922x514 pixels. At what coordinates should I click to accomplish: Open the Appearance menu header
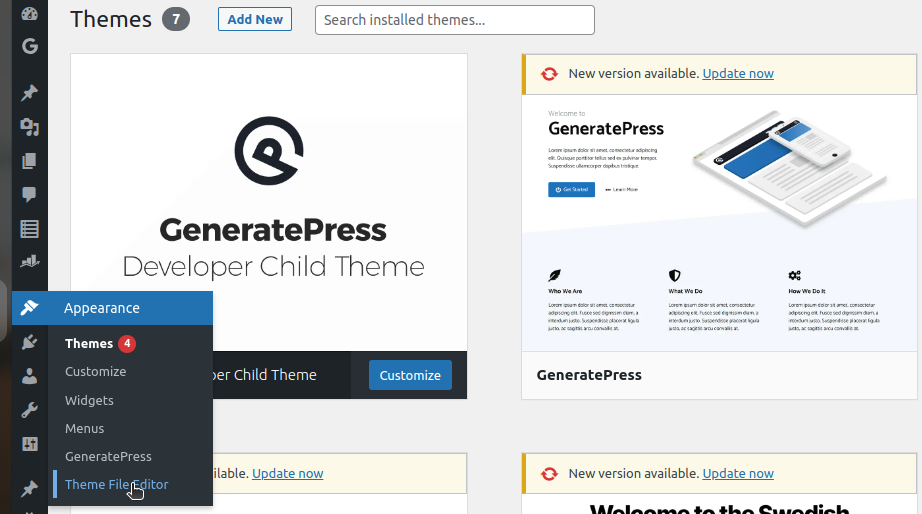tap(112, 308)
